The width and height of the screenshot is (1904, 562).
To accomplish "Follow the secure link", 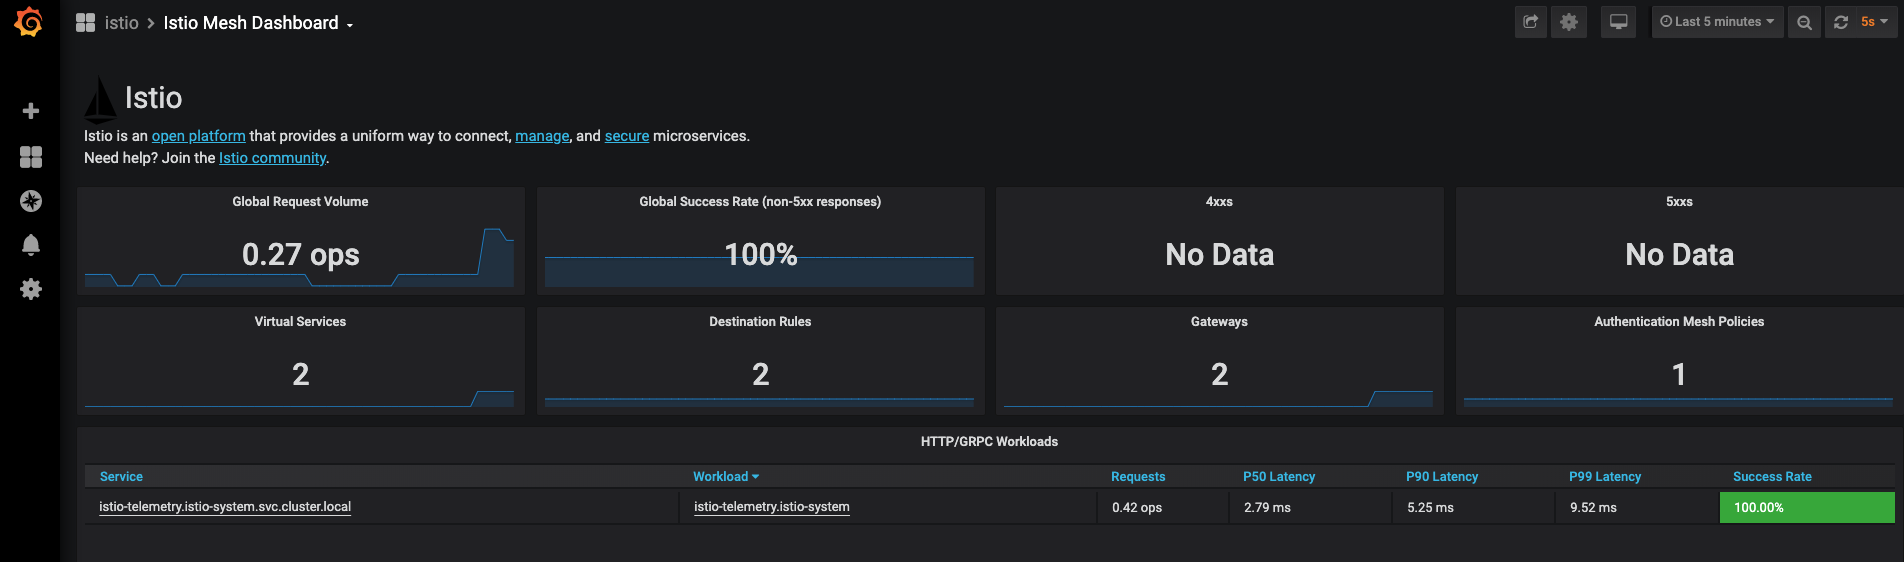I will (627, 136).
